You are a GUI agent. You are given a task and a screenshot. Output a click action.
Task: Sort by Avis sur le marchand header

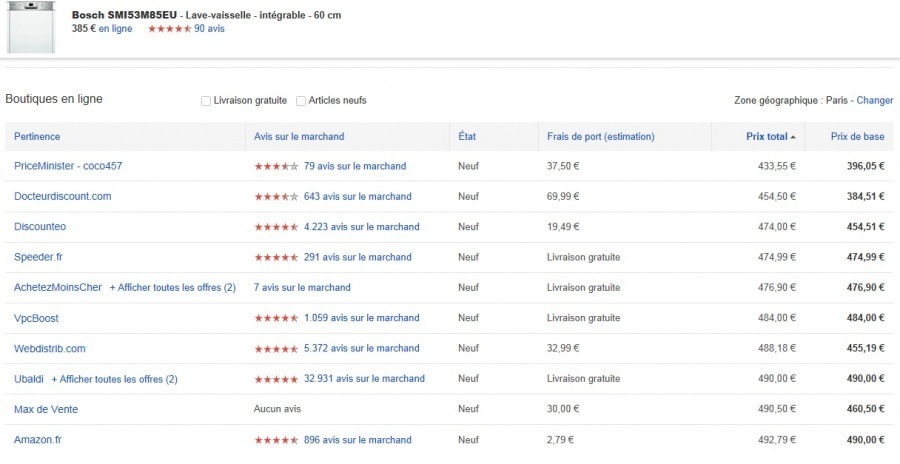tap(299, 136)
